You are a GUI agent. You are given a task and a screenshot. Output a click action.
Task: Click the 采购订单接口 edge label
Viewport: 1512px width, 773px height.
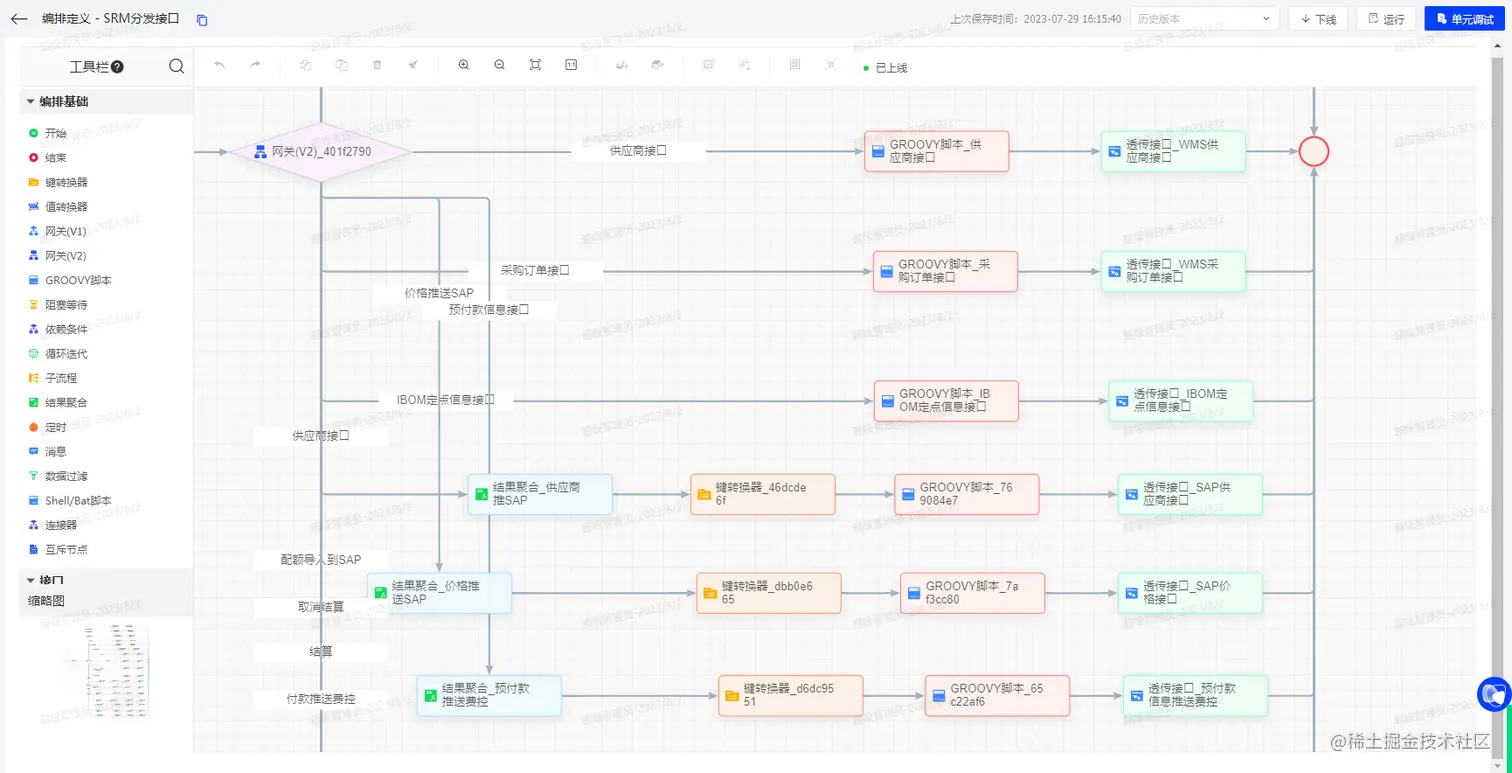(535, 270)
